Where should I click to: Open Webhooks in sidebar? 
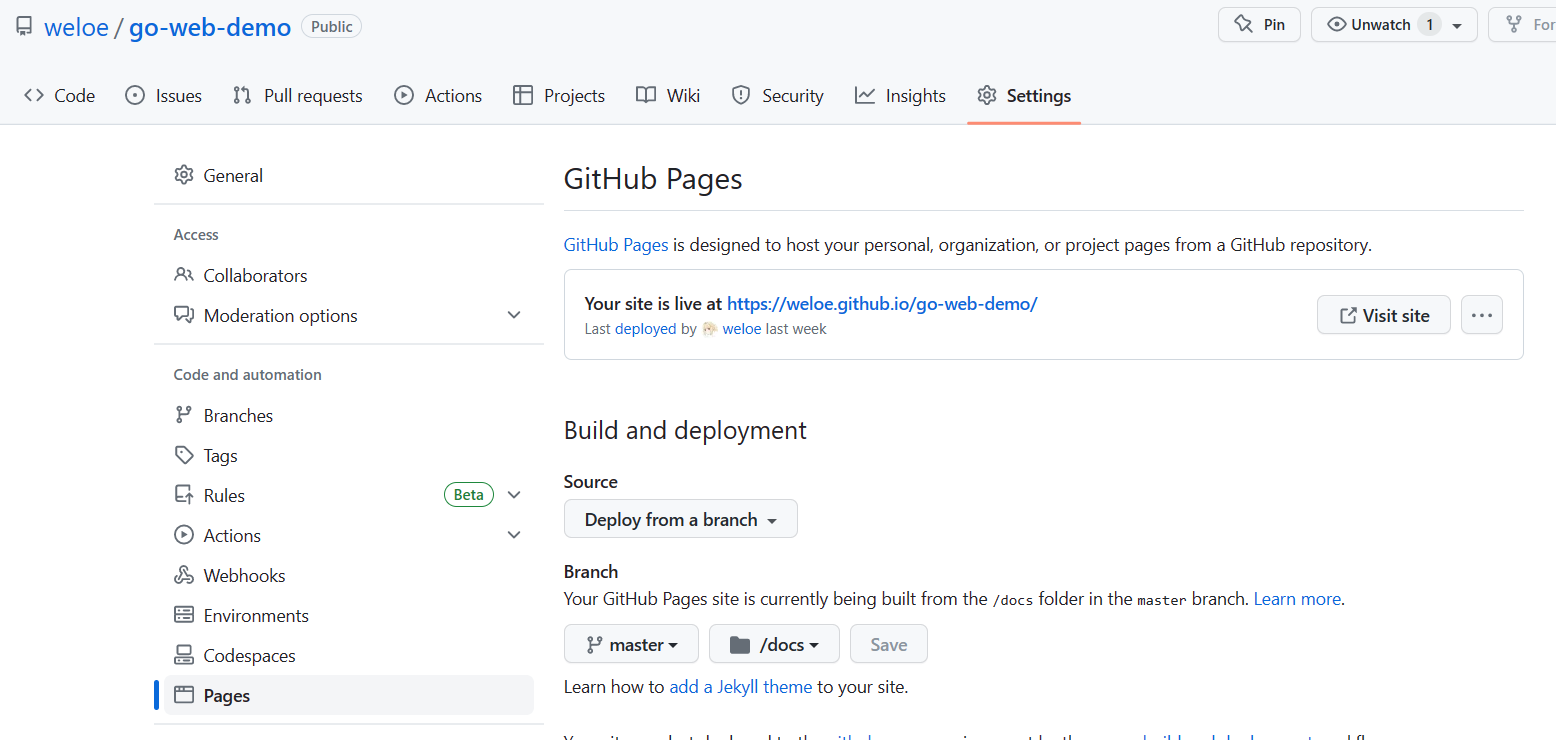[x=349, y=576]
